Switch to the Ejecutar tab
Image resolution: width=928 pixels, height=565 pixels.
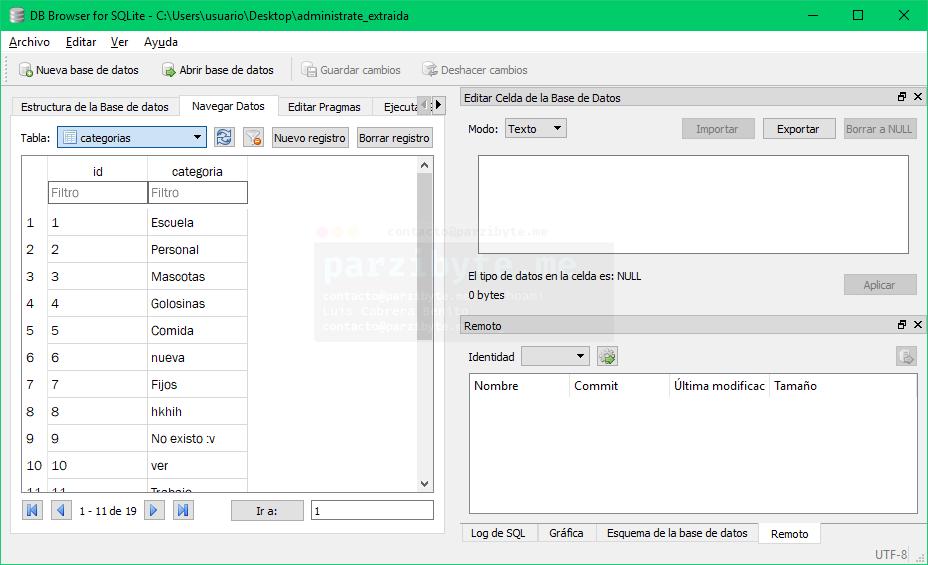pyautogui.click(x=397, y=107)
